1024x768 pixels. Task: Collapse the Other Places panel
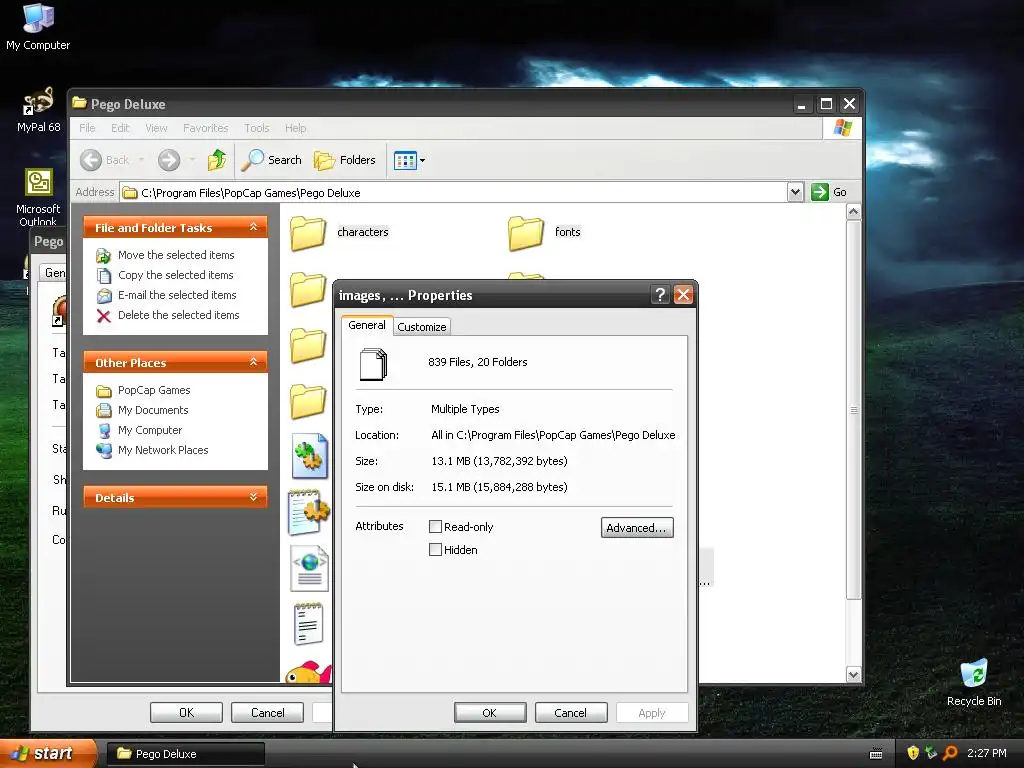point(253,362)
